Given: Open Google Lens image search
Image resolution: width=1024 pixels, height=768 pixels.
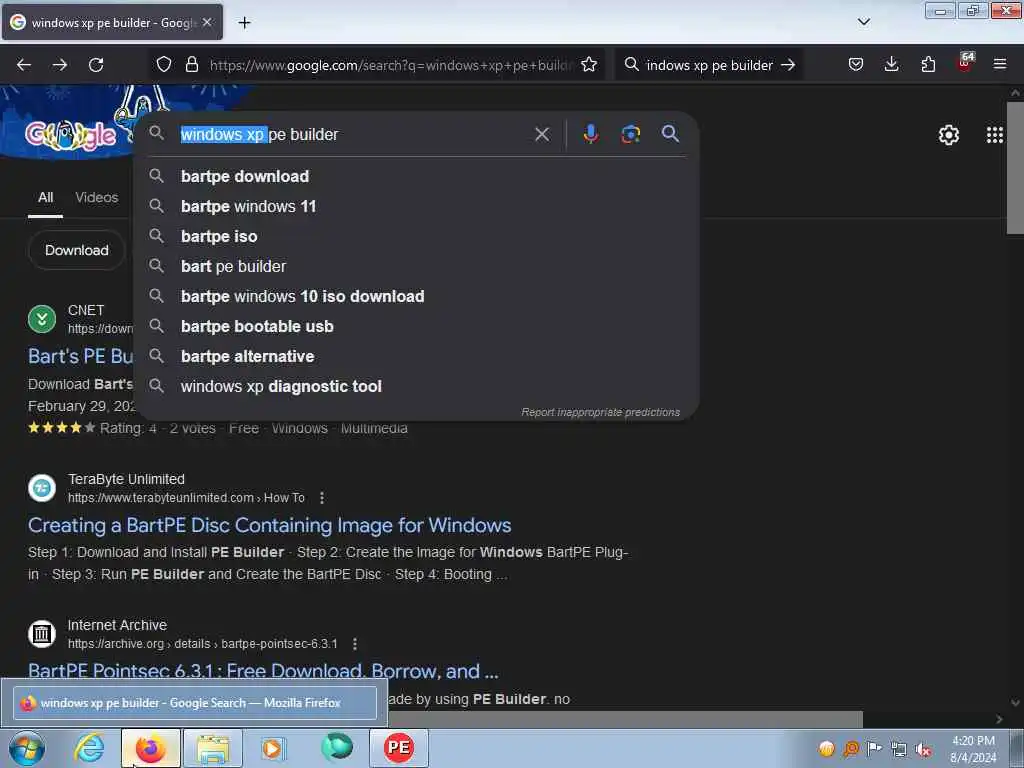Looking at the screenshot, I should click(x=630, y=134).
